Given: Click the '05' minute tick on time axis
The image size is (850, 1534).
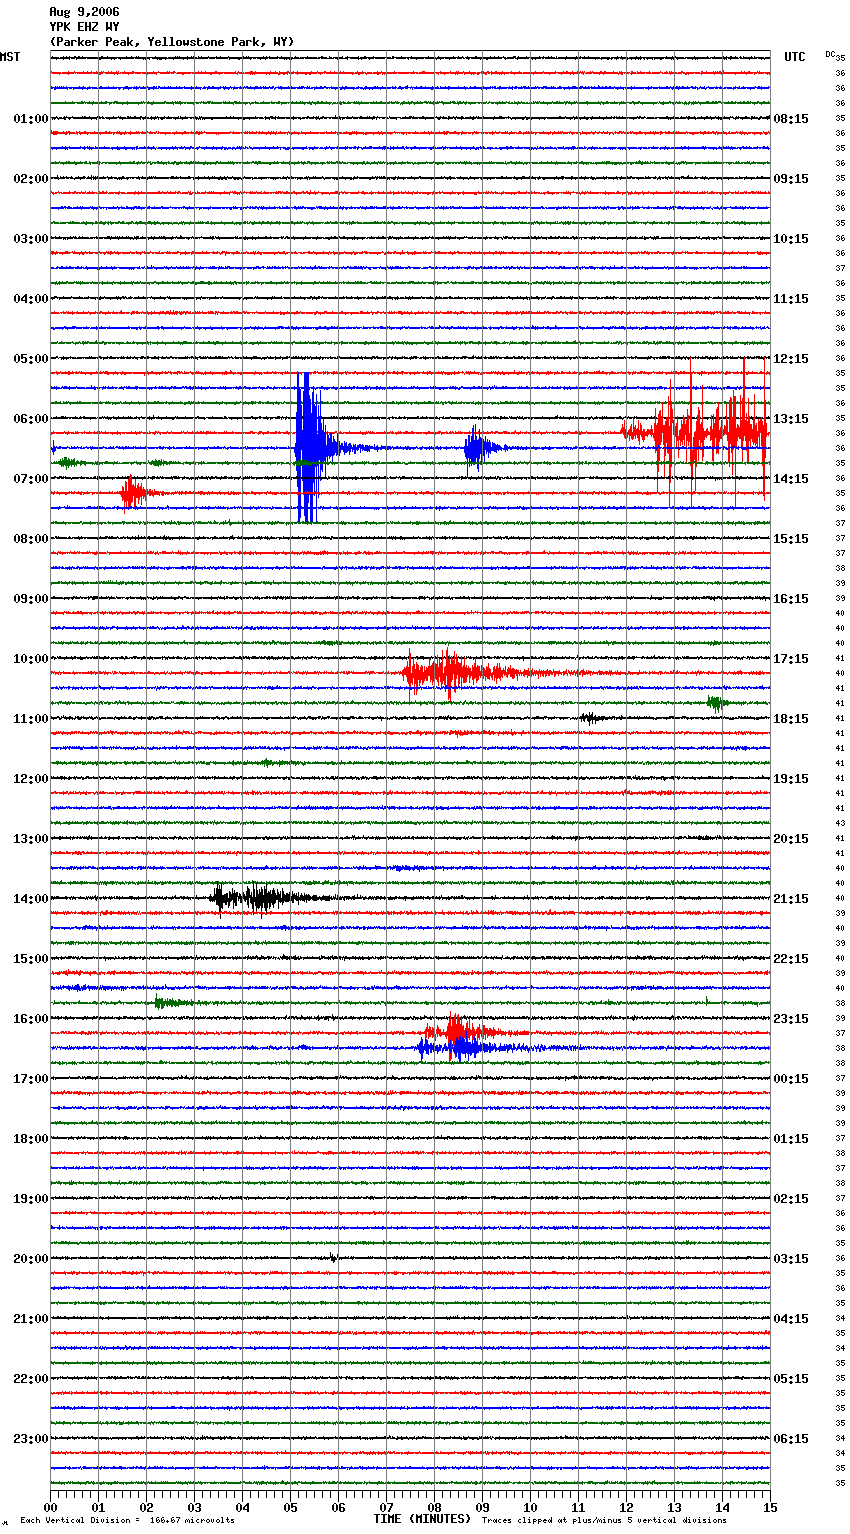Looking at the screenshot, I should (x=290, y=1507).
